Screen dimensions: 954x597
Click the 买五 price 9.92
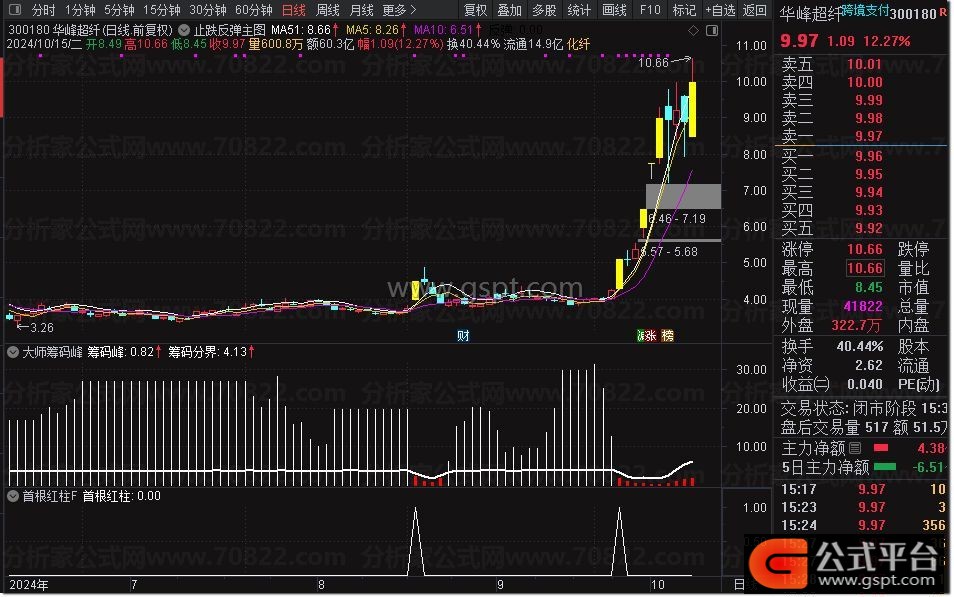868,228
